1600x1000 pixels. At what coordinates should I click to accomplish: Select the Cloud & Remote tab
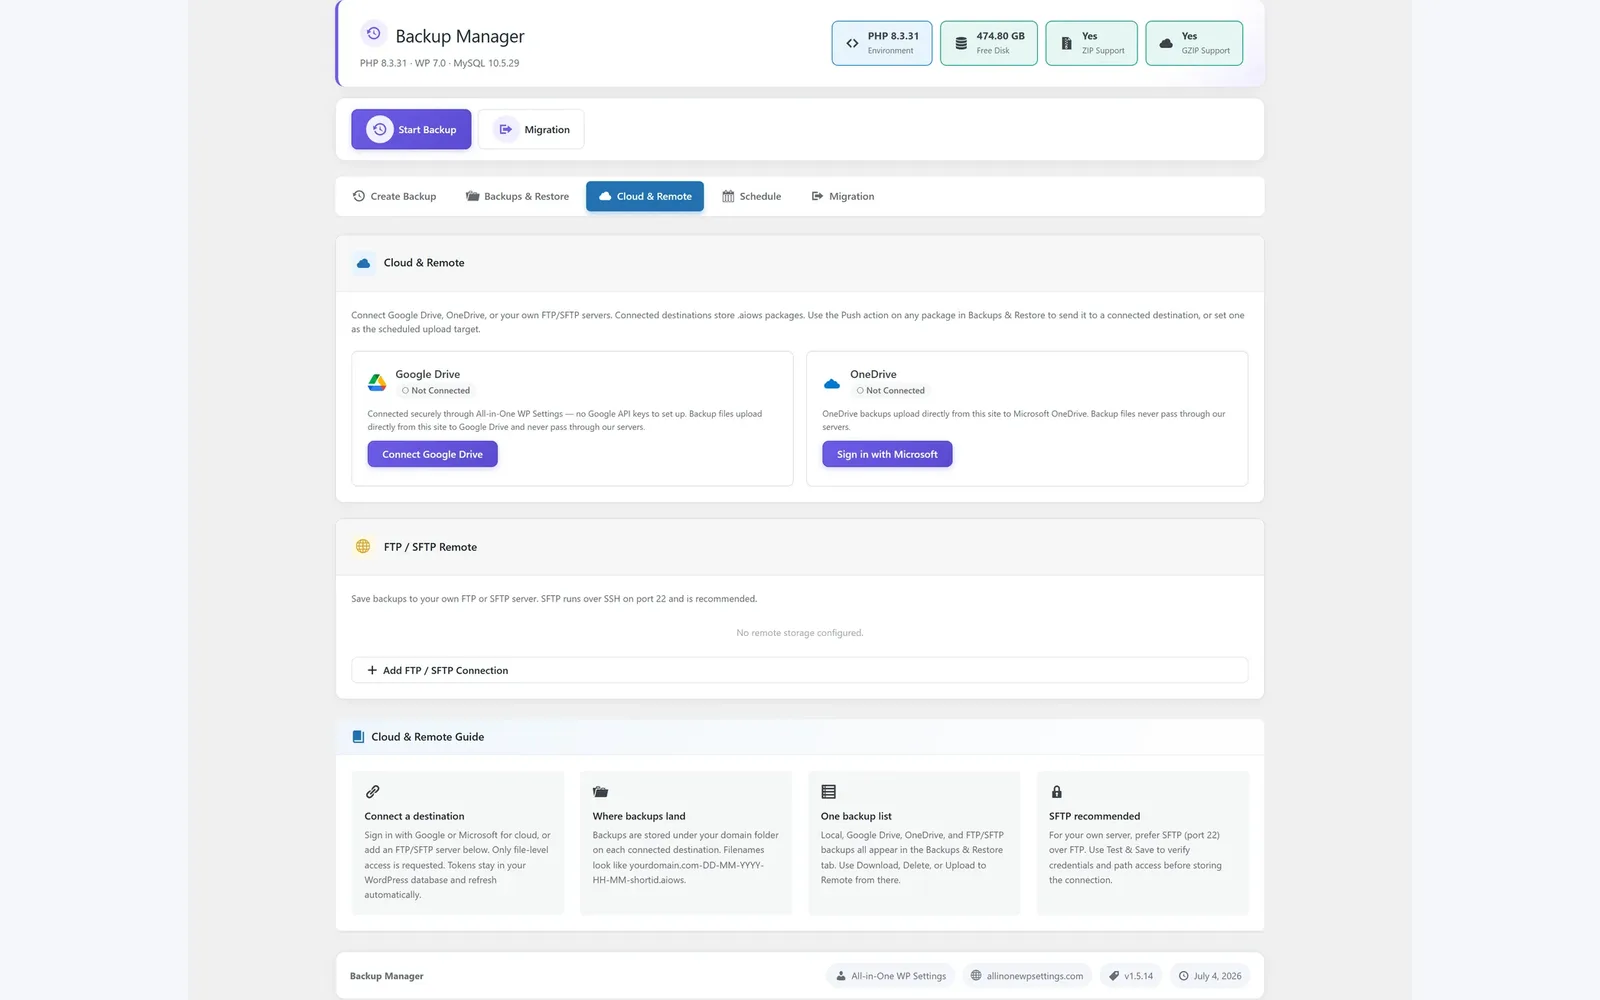point(645,196)
